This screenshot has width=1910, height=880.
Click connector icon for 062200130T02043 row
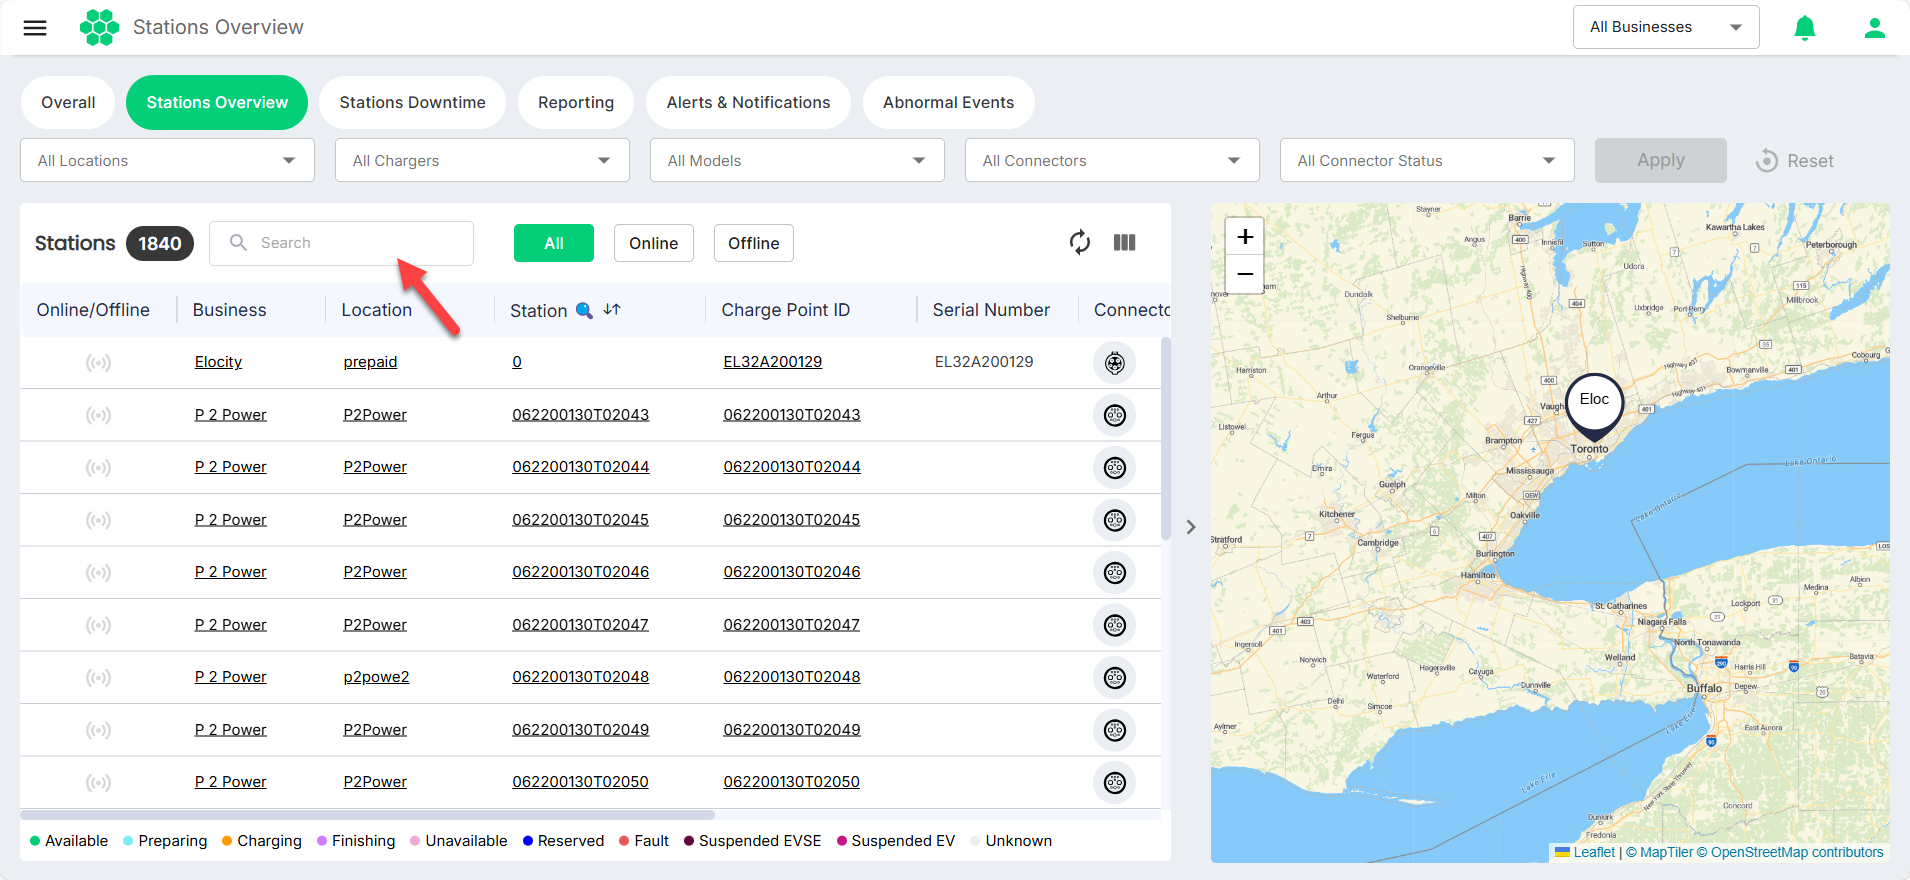[1115, 415]
